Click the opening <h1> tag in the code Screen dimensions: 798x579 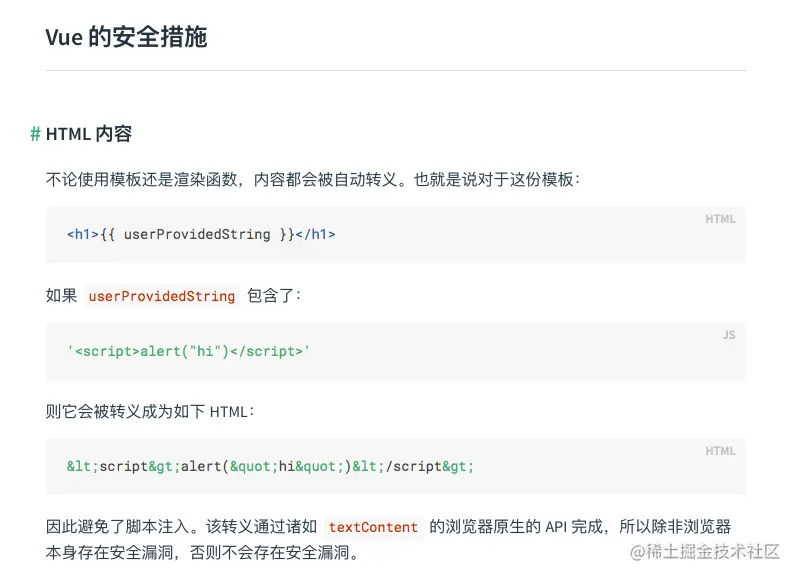[83, 235]
